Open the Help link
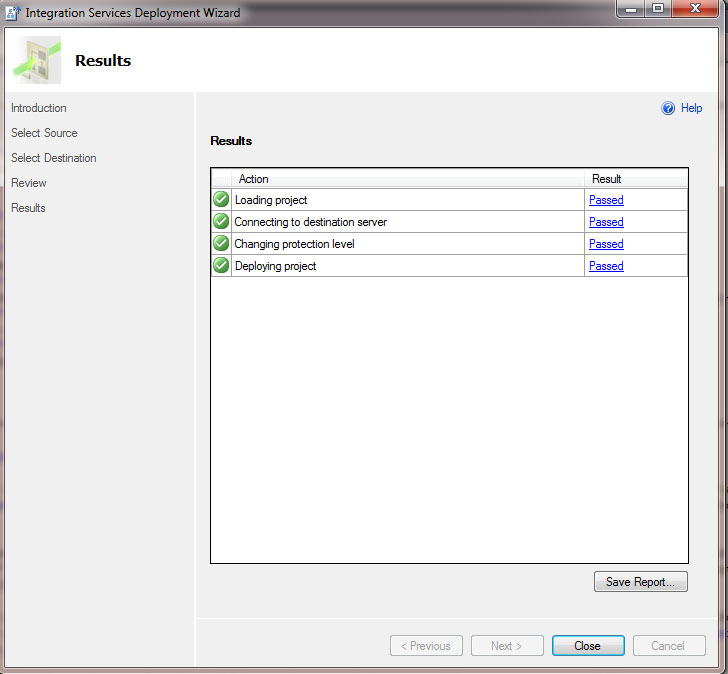728x674 pixels. pos(691,108)
